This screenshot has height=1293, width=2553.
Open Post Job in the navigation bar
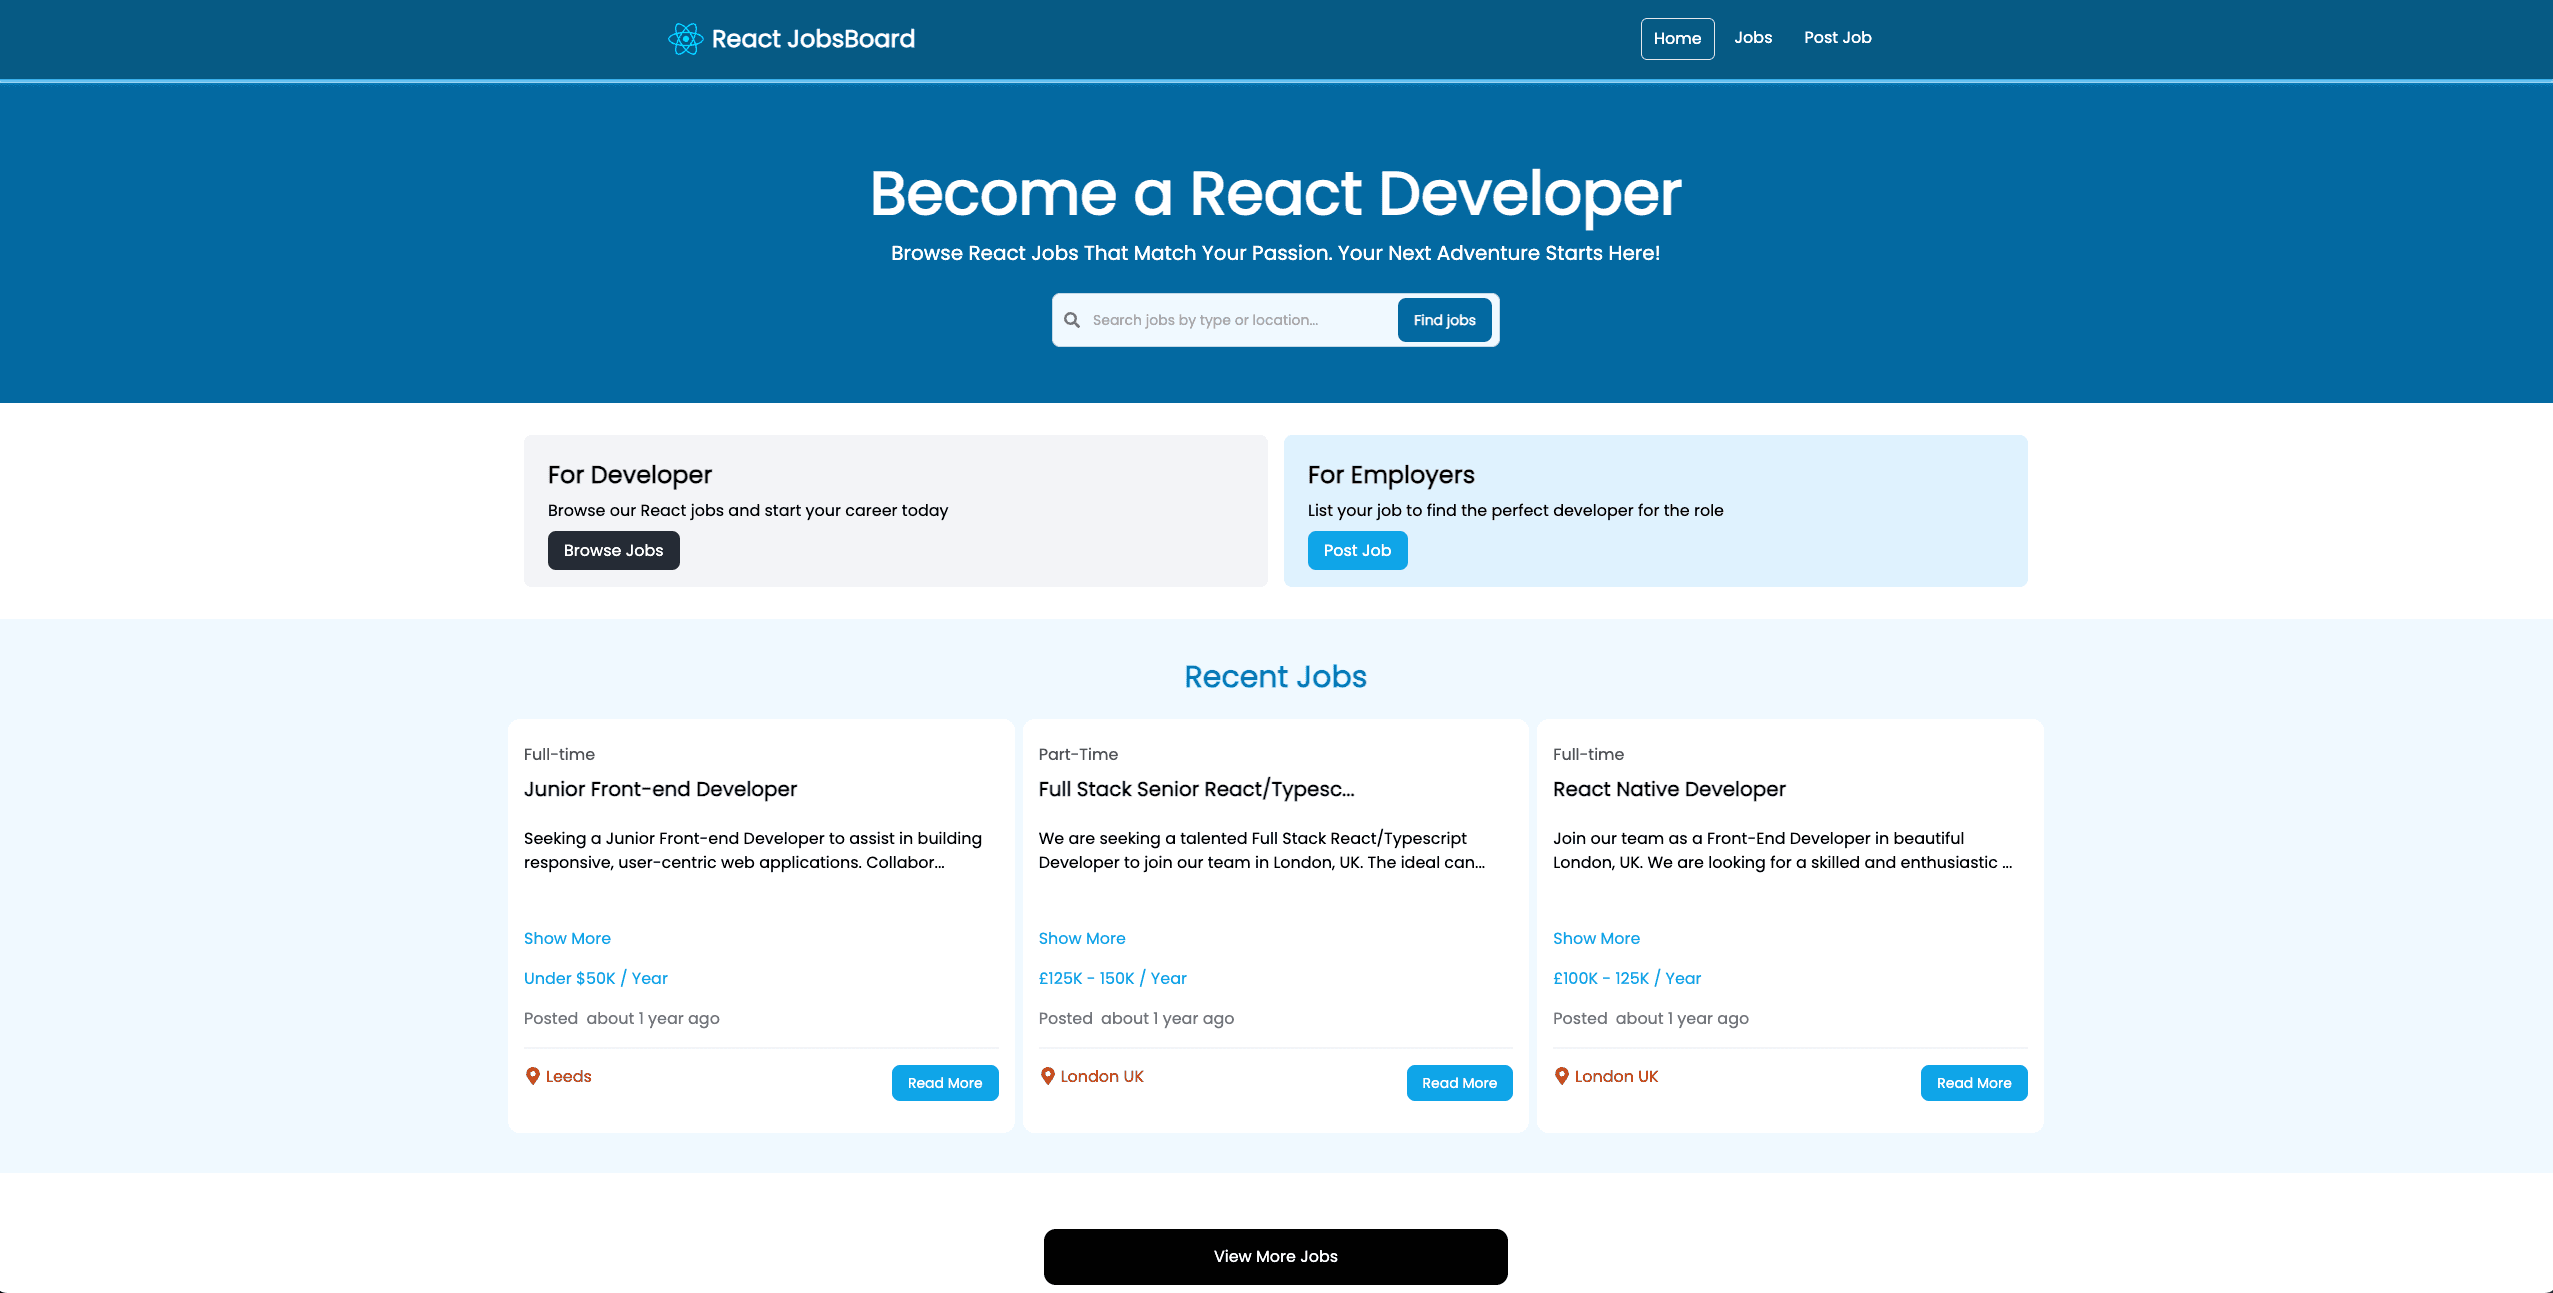(1837, 38)
